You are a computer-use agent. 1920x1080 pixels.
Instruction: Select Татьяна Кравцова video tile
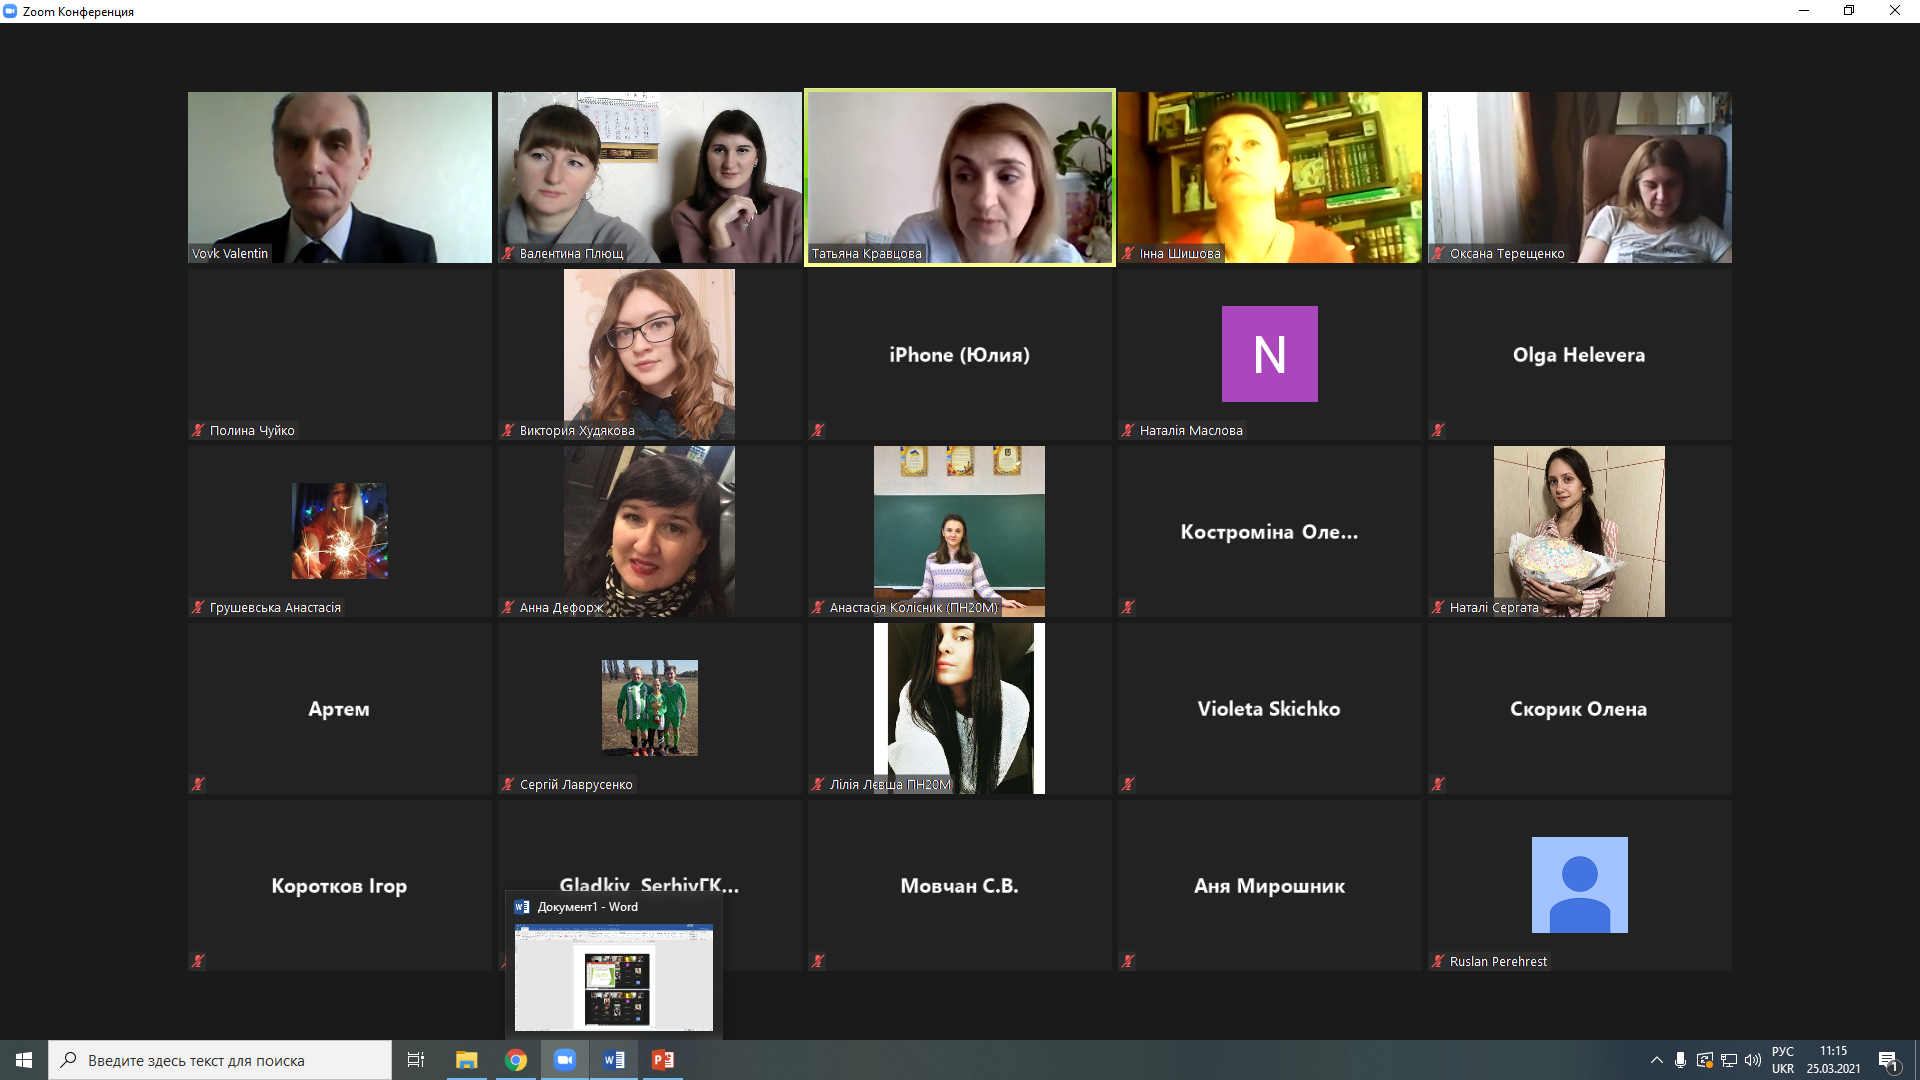coord(960,177)
